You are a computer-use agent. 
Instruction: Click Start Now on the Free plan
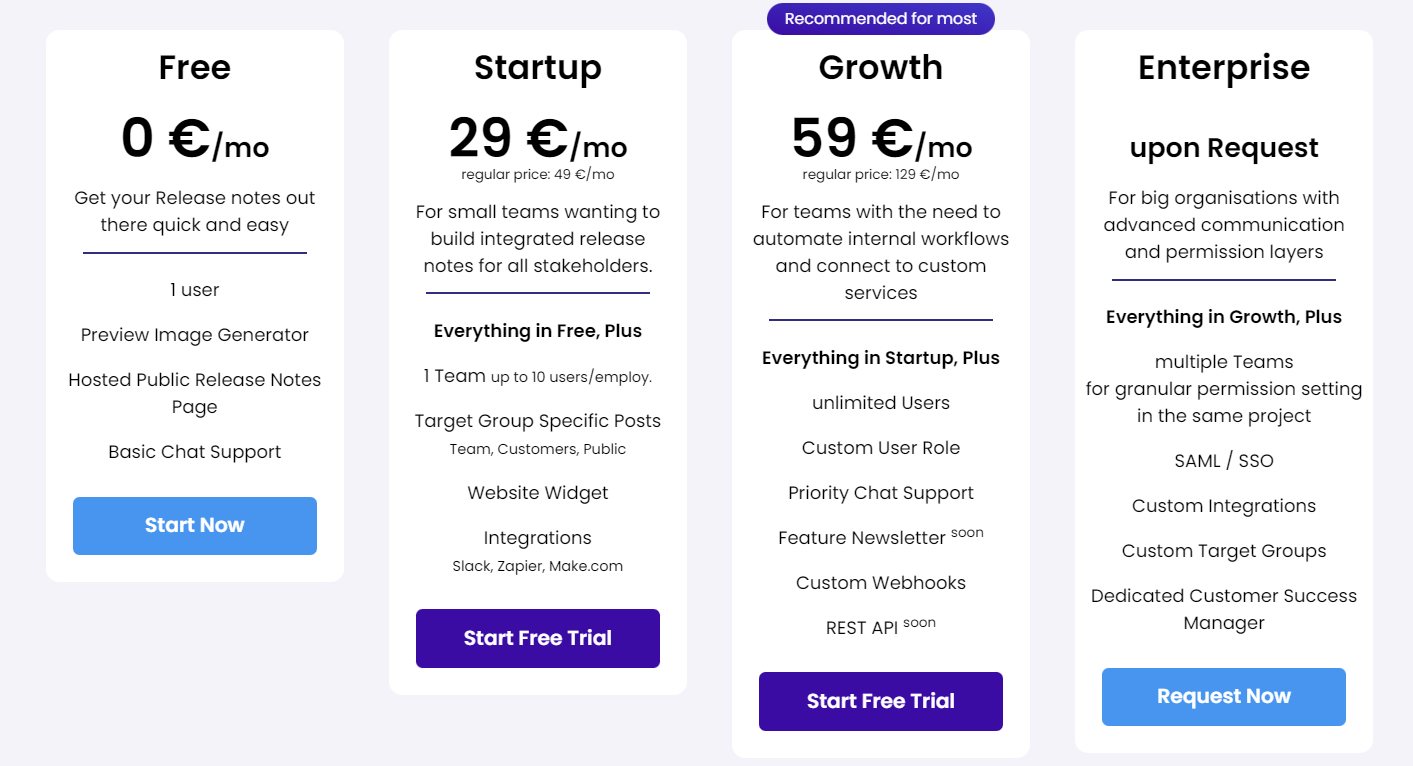(x=195, y=526)
